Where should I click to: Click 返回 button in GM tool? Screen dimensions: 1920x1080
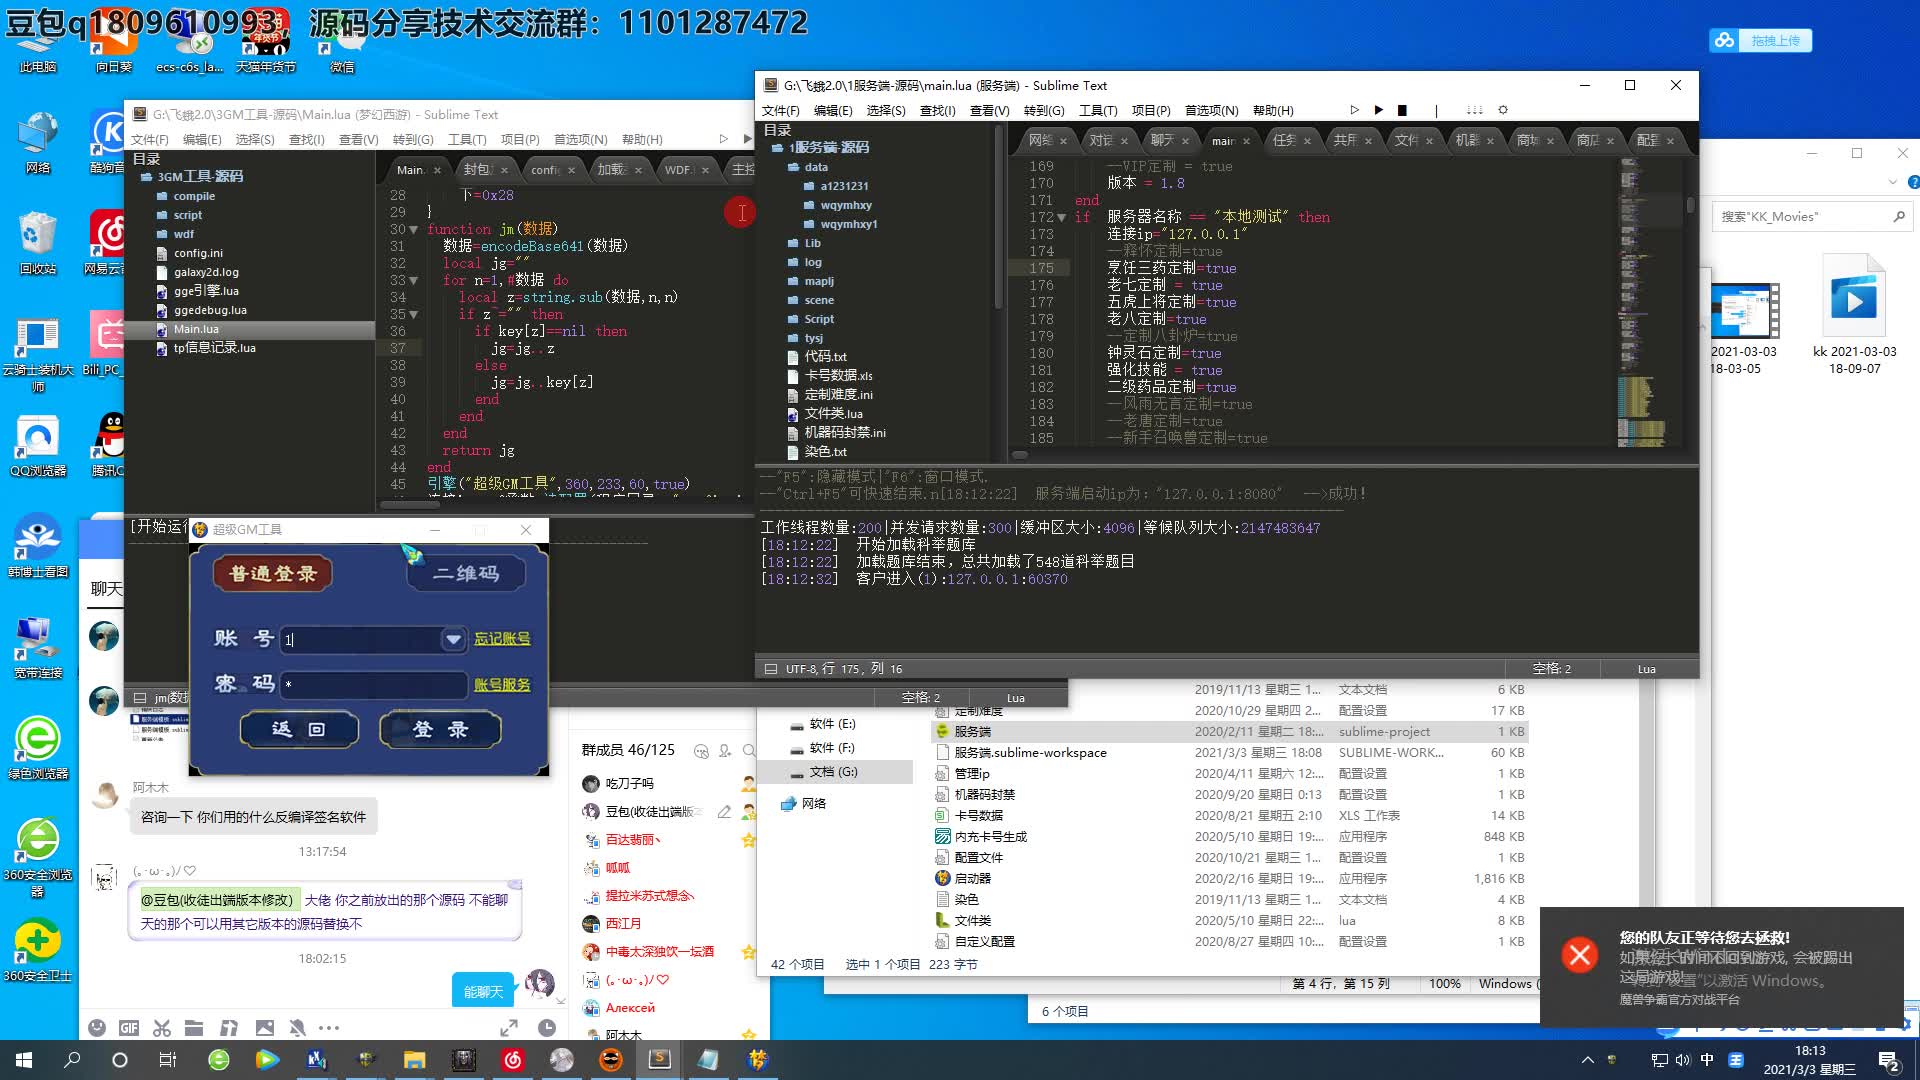(299, 729)
